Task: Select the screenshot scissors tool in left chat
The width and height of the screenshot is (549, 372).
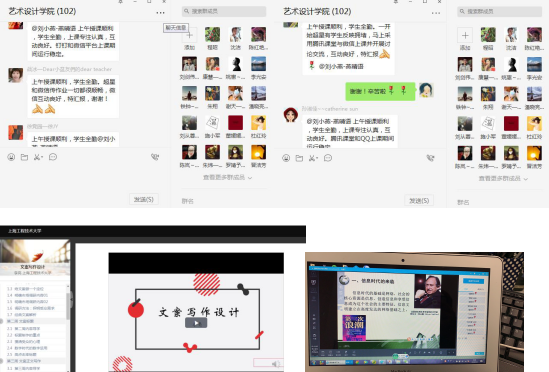Action: (x=37, y=157)
